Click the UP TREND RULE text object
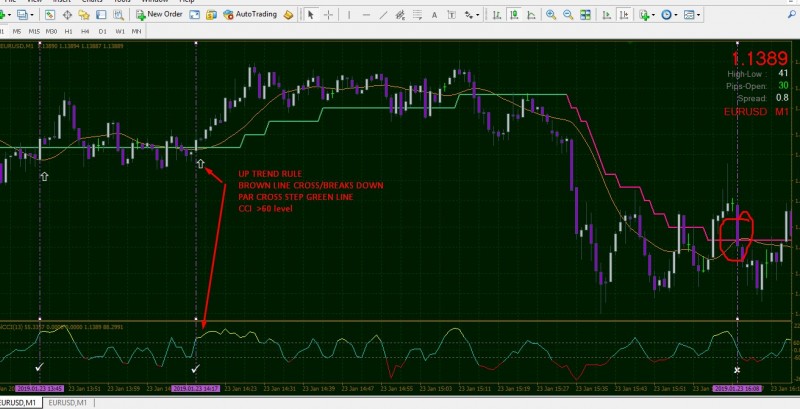The width and height of the screenshot is (800, 409). [x=270, y=174]
